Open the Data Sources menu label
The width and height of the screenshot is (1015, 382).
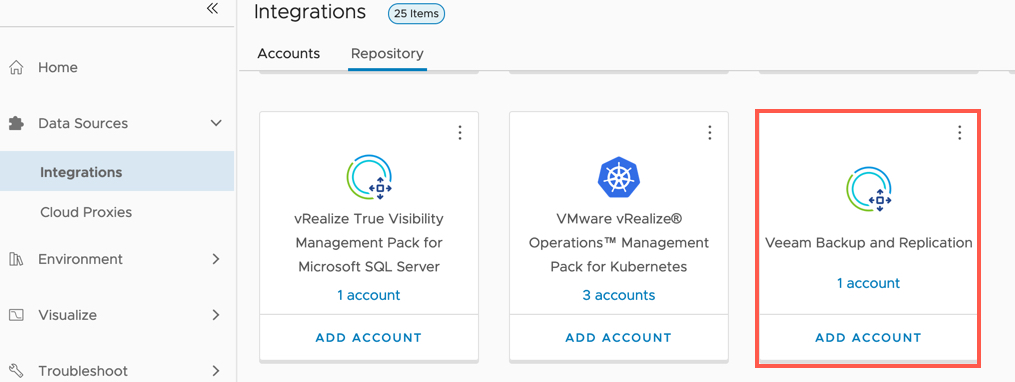(83, 123)
